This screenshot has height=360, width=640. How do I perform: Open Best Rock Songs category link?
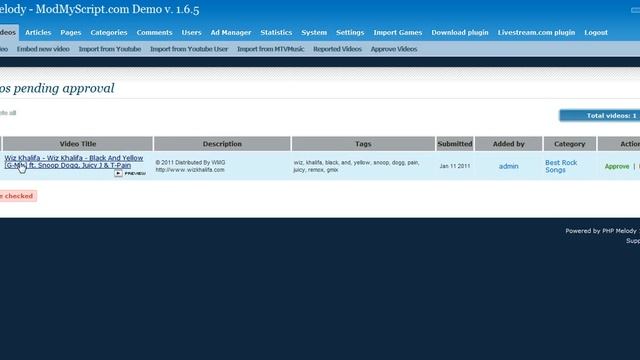(561, 166)
